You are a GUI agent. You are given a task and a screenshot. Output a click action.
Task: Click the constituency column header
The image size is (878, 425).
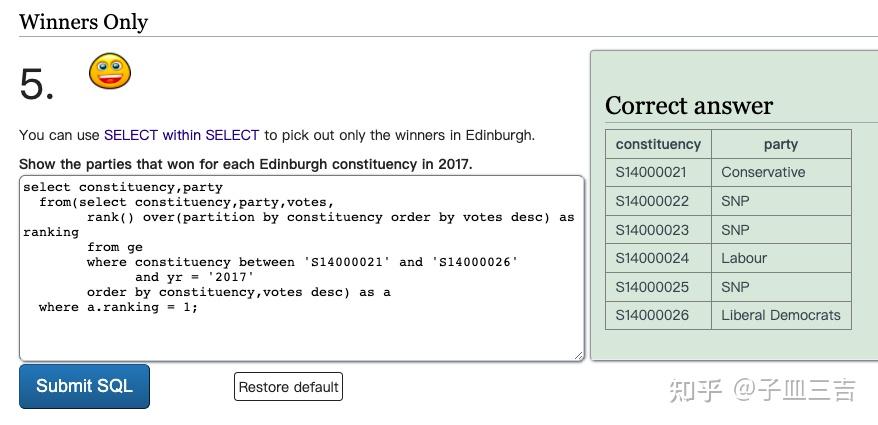658,144
